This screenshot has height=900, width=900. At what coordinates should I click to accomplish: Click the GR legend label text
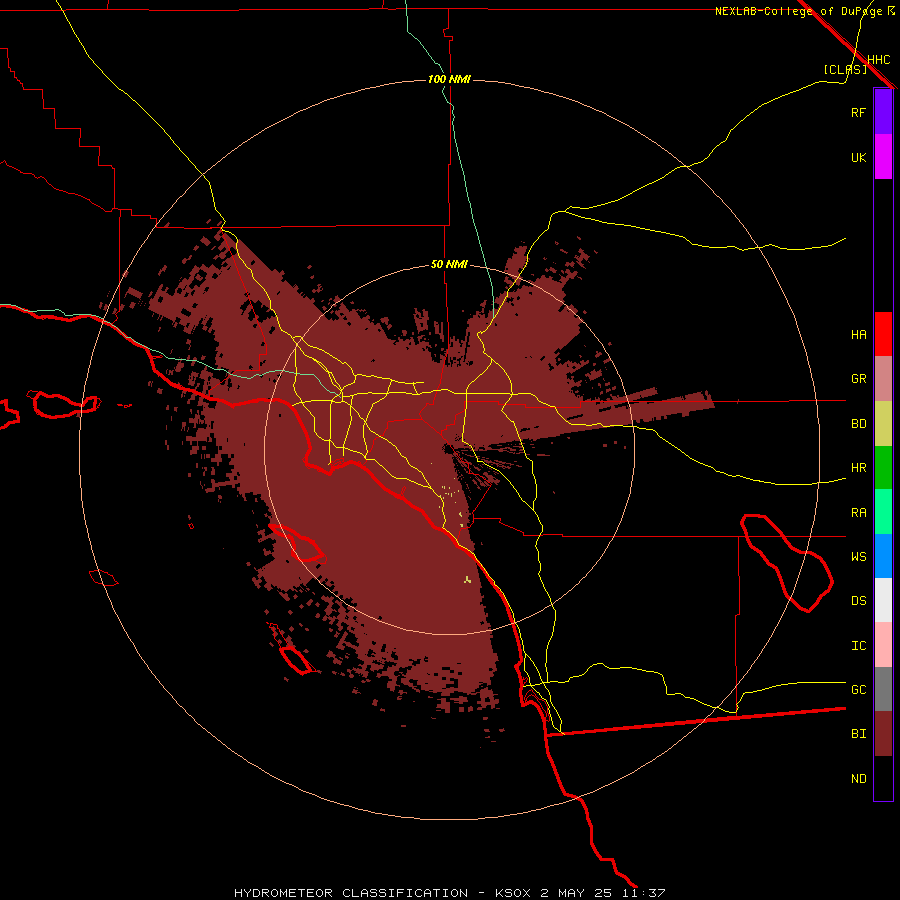tap(858, 379)
